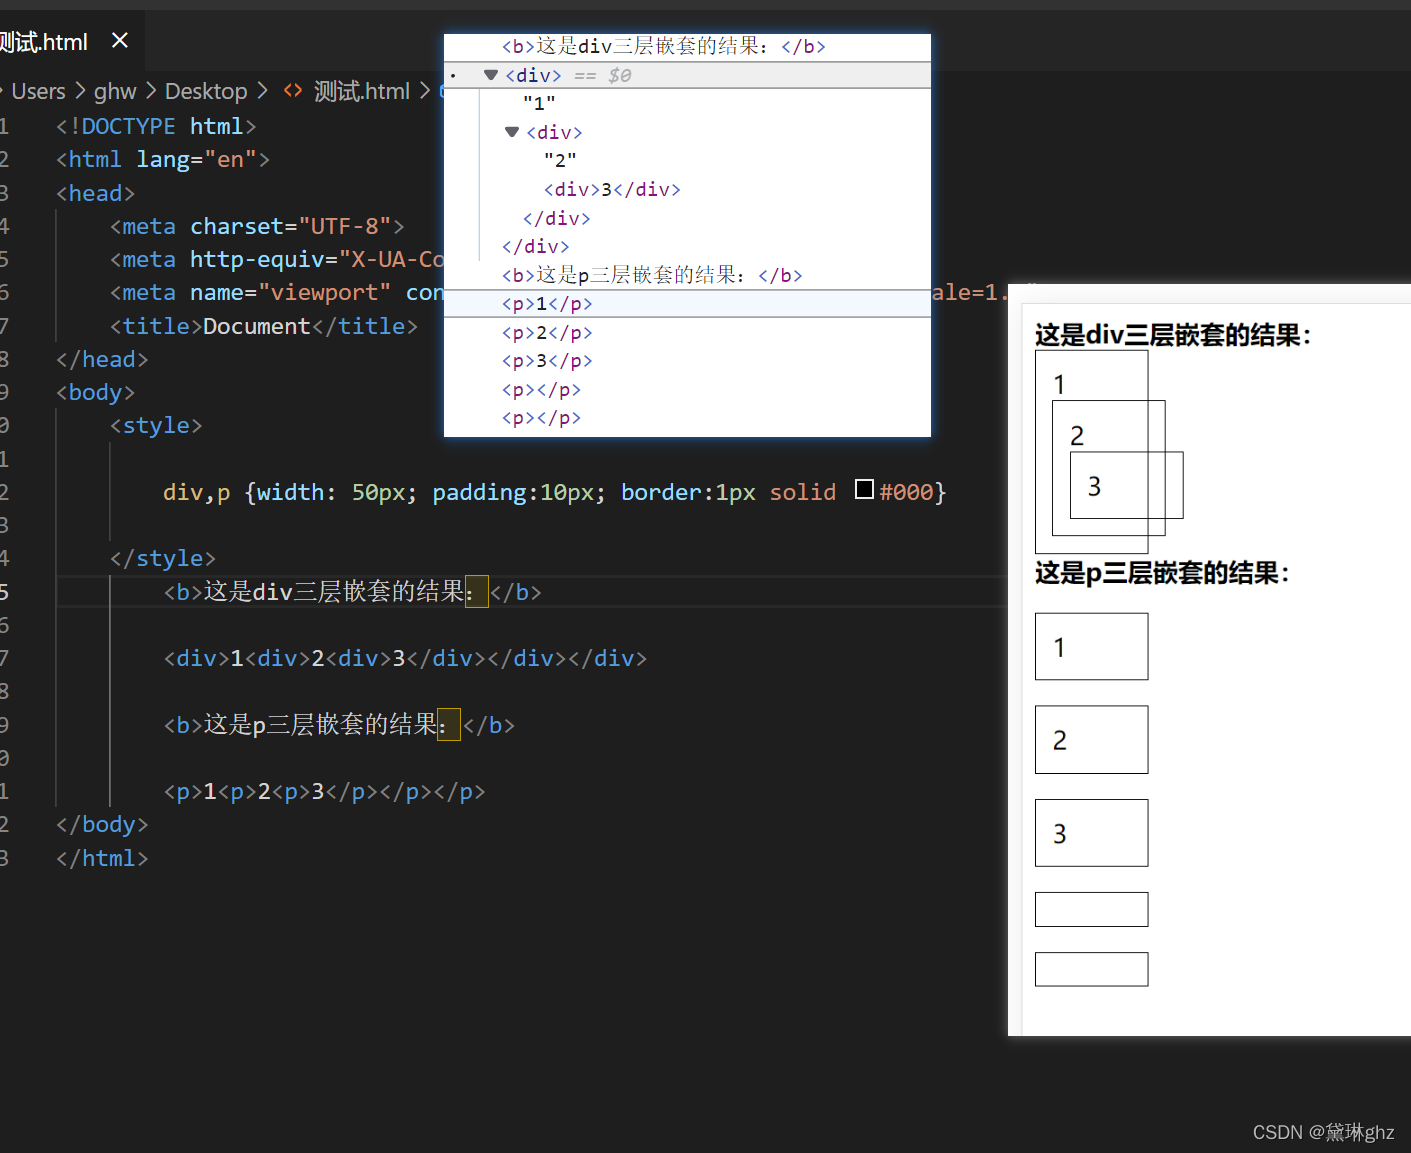Click the meta charset="UTF-8" line
Viewport: 1411px width, 1153px height.
(257, 226)
